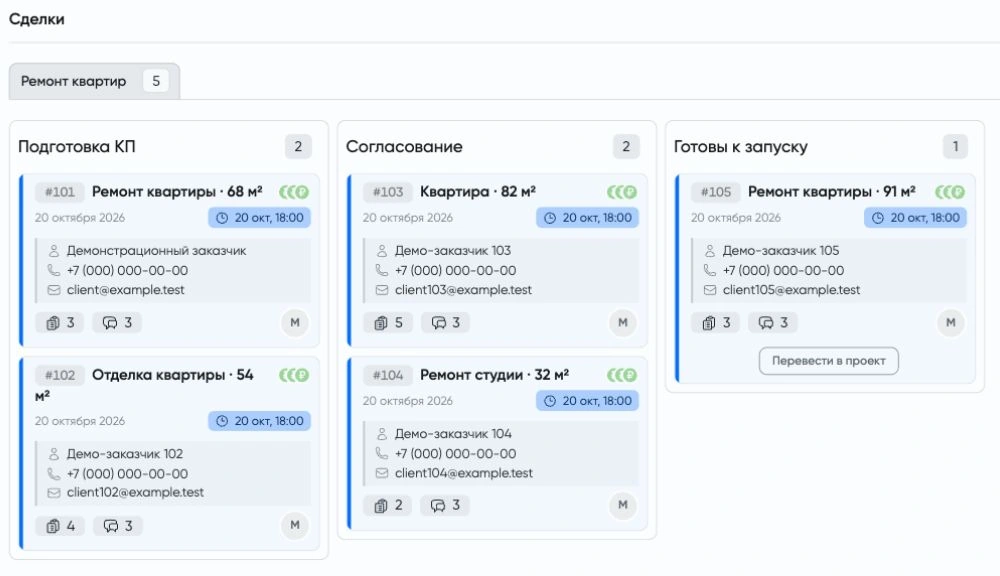
Task: Click the 20 окт, 18:00 deadline badge on #101
Action: [259, 218]
